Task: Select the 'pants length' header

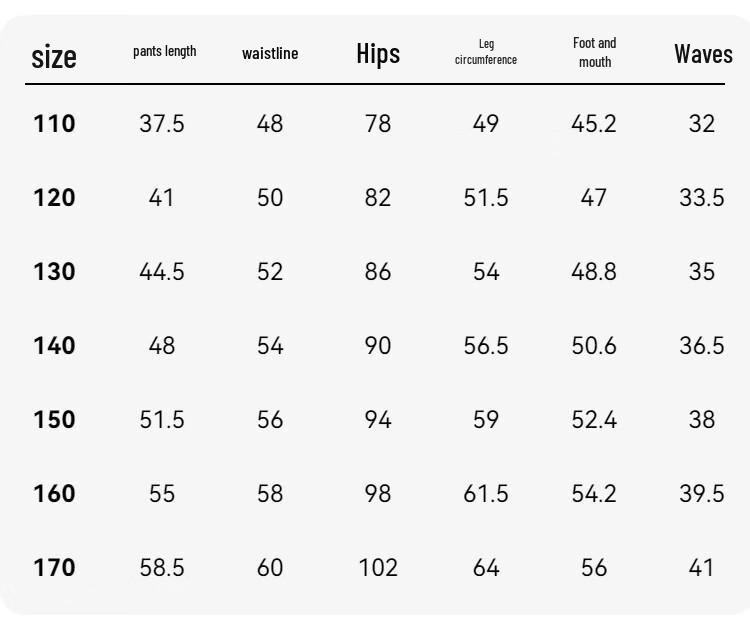Action: point(165,51)
